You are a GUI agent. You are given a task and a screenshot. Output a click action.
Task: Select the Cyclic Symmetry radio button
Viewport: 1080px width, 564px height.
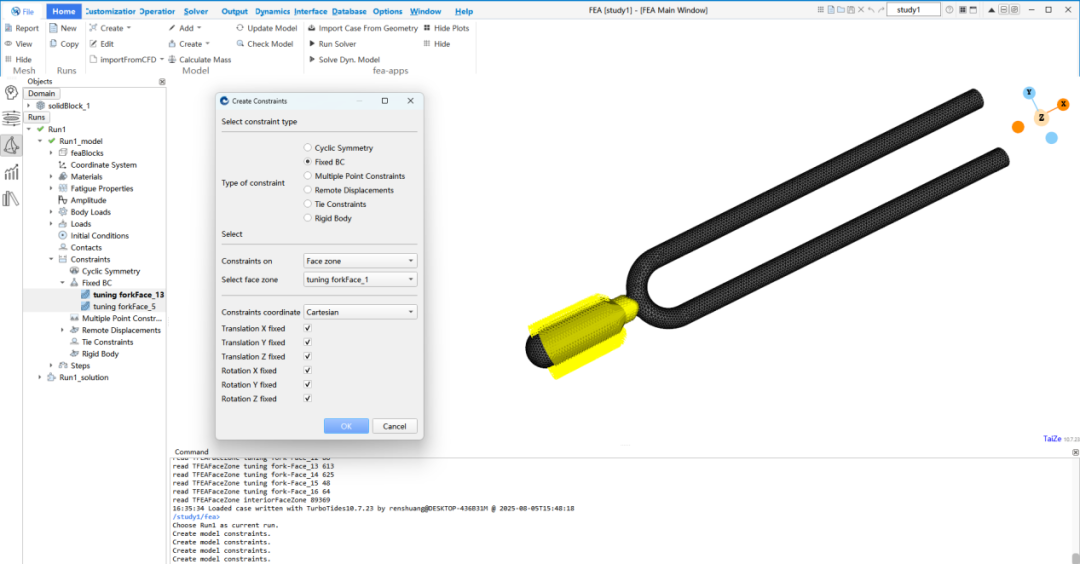click(x=308, y=147)
